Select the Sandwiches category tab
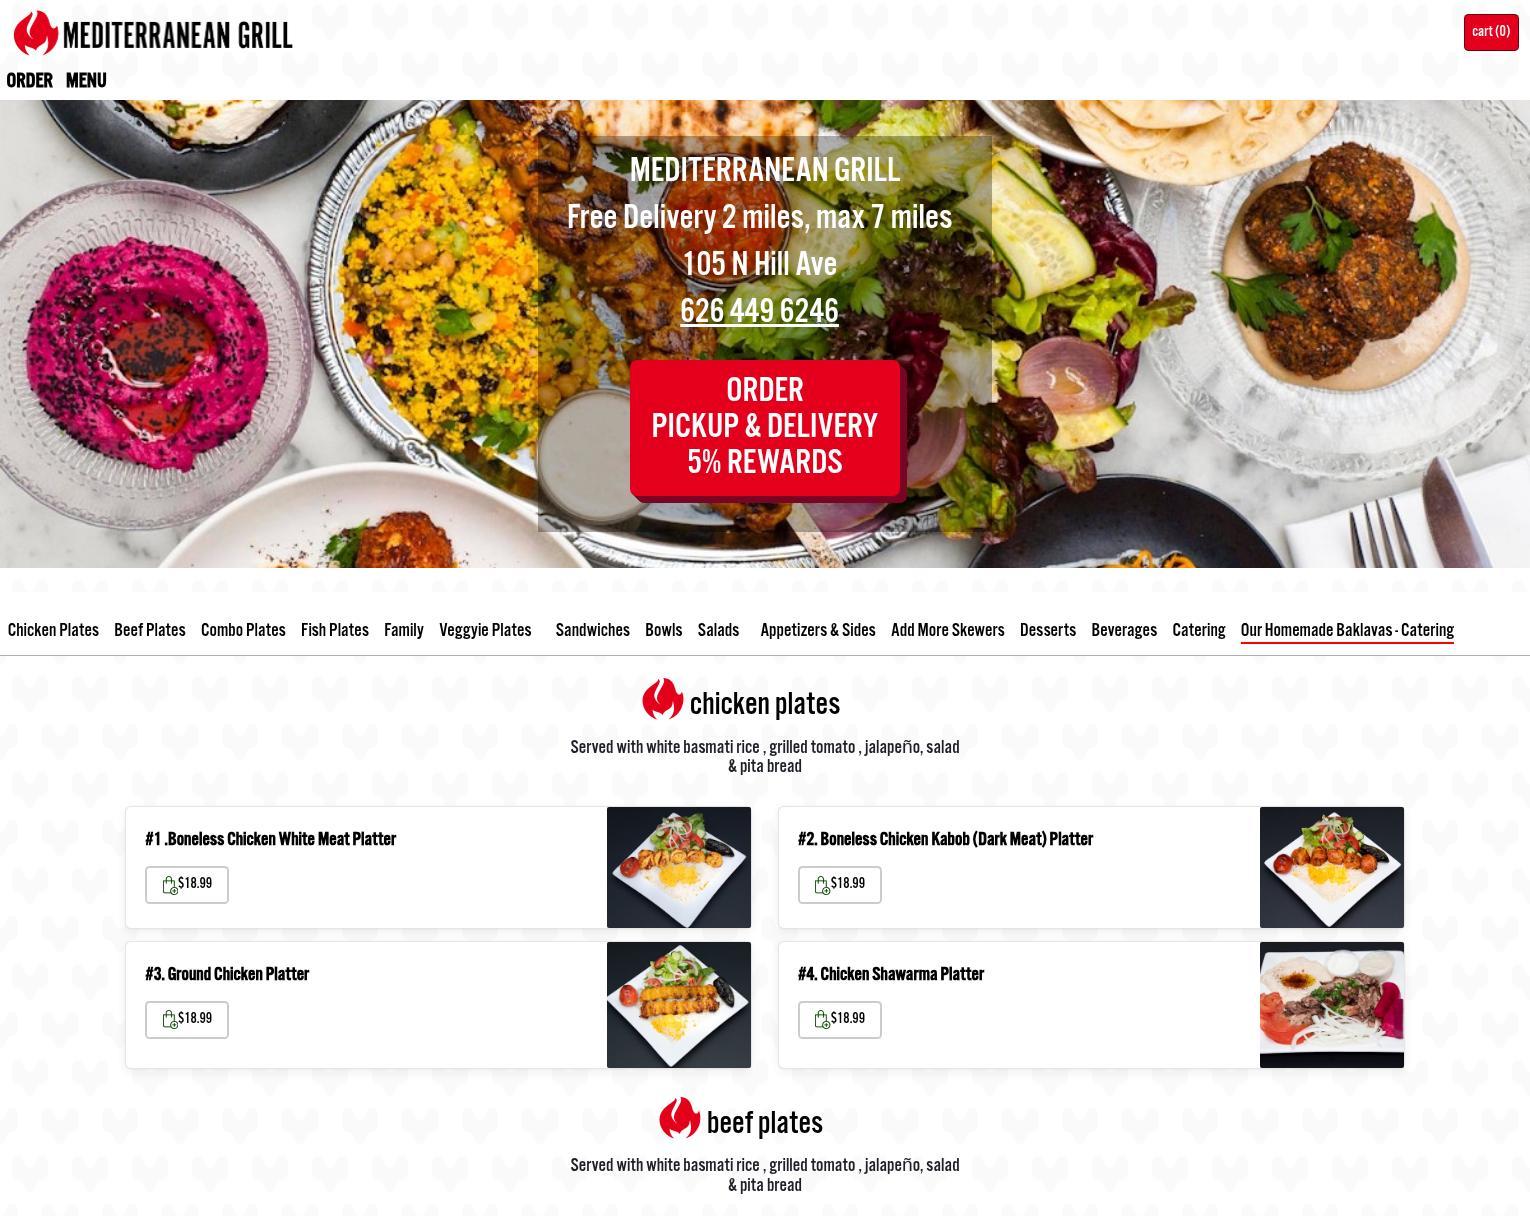 593,631
